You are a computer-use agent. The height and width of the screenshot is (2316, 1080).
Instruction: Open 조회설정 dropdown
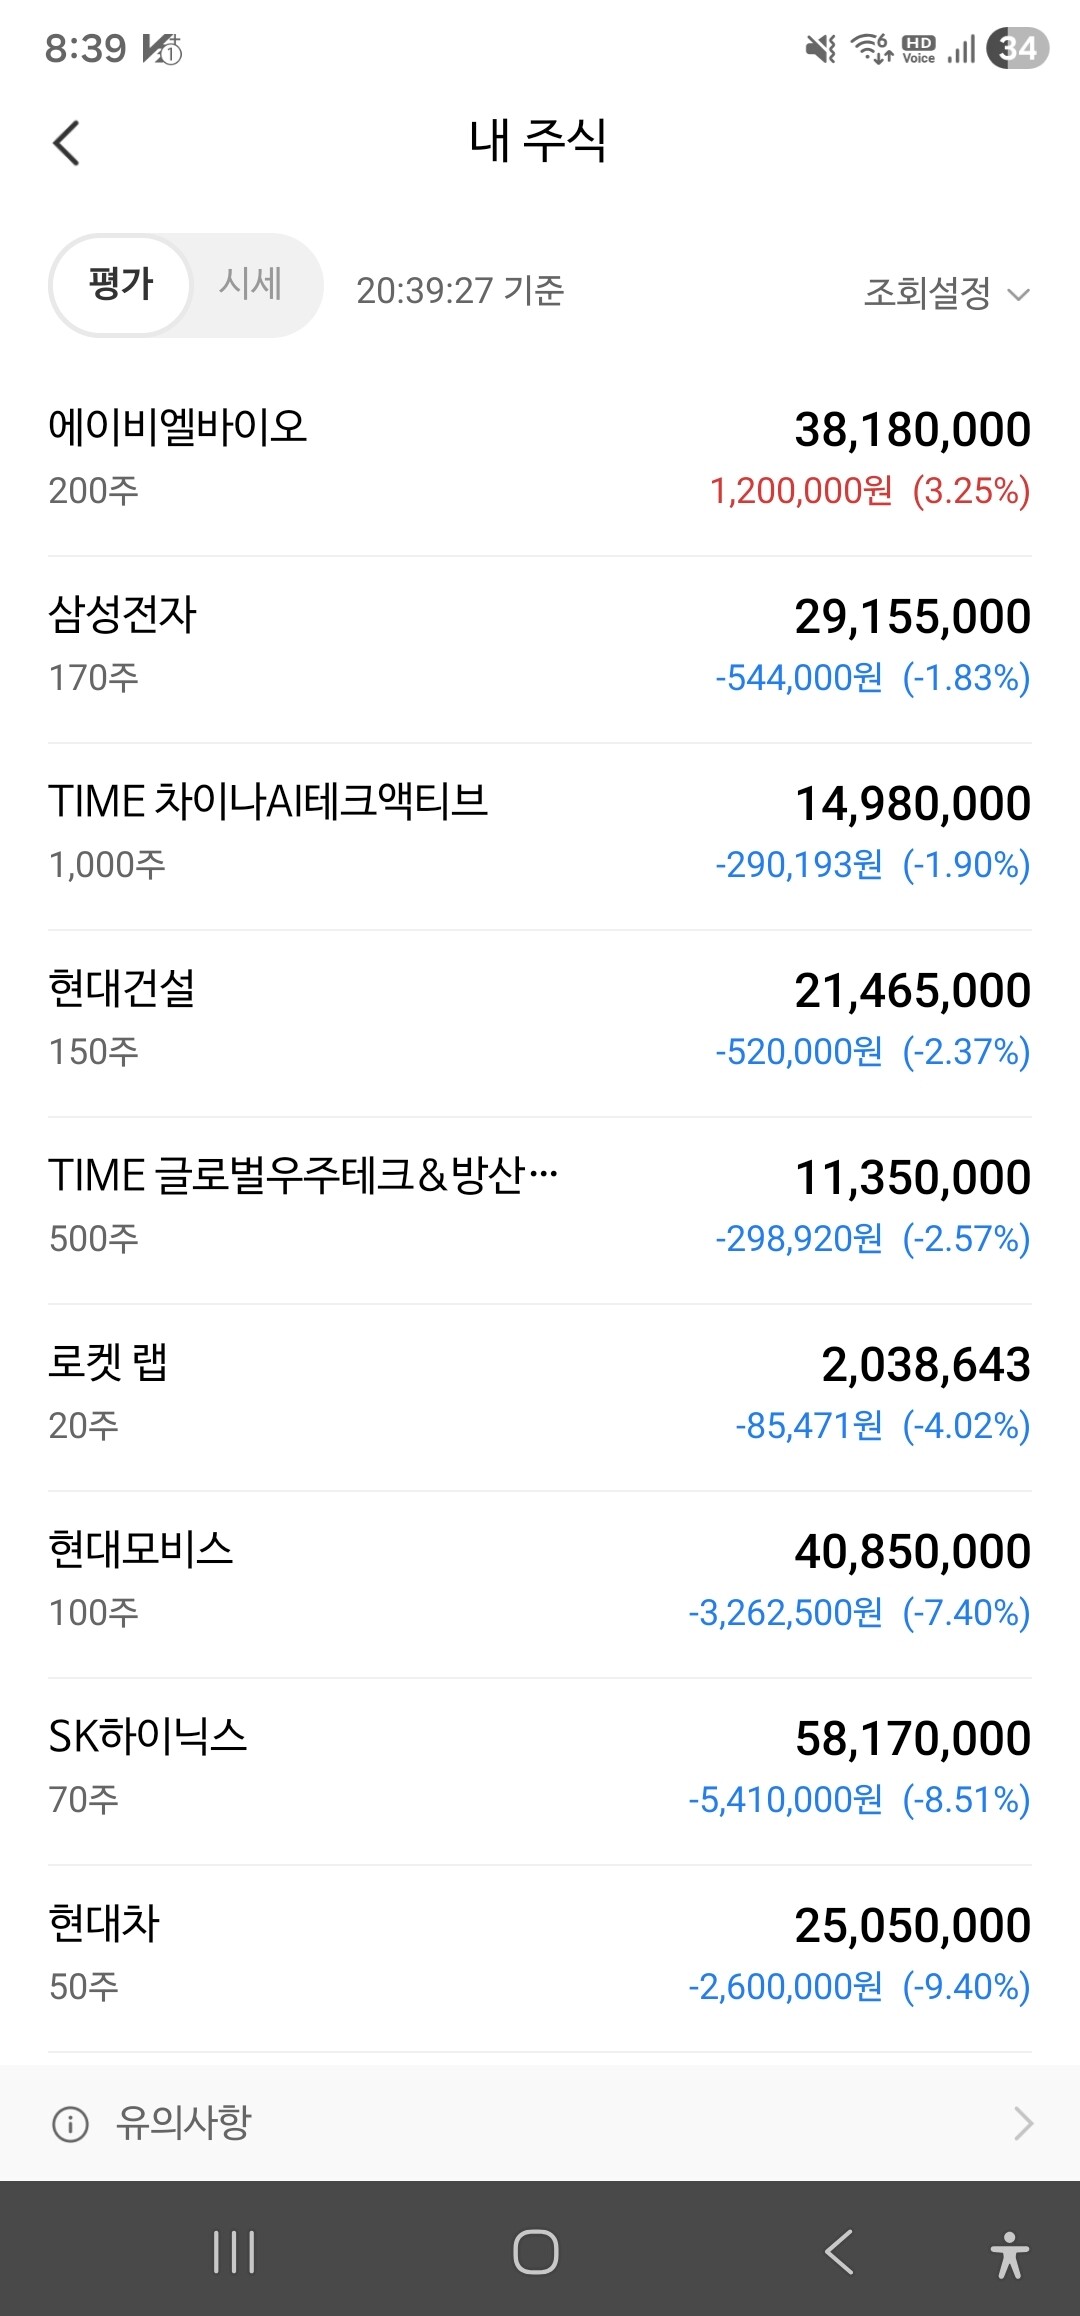click(928, 293)
